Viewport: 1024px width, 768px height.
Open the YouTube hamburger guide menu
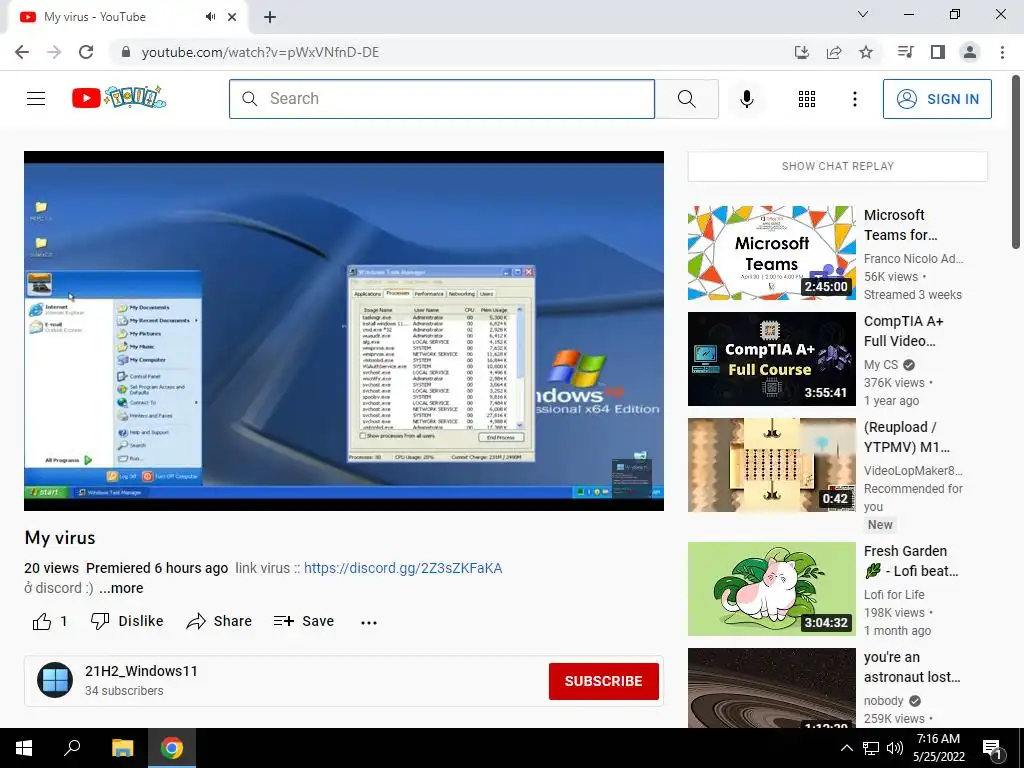tap(36, 99)
